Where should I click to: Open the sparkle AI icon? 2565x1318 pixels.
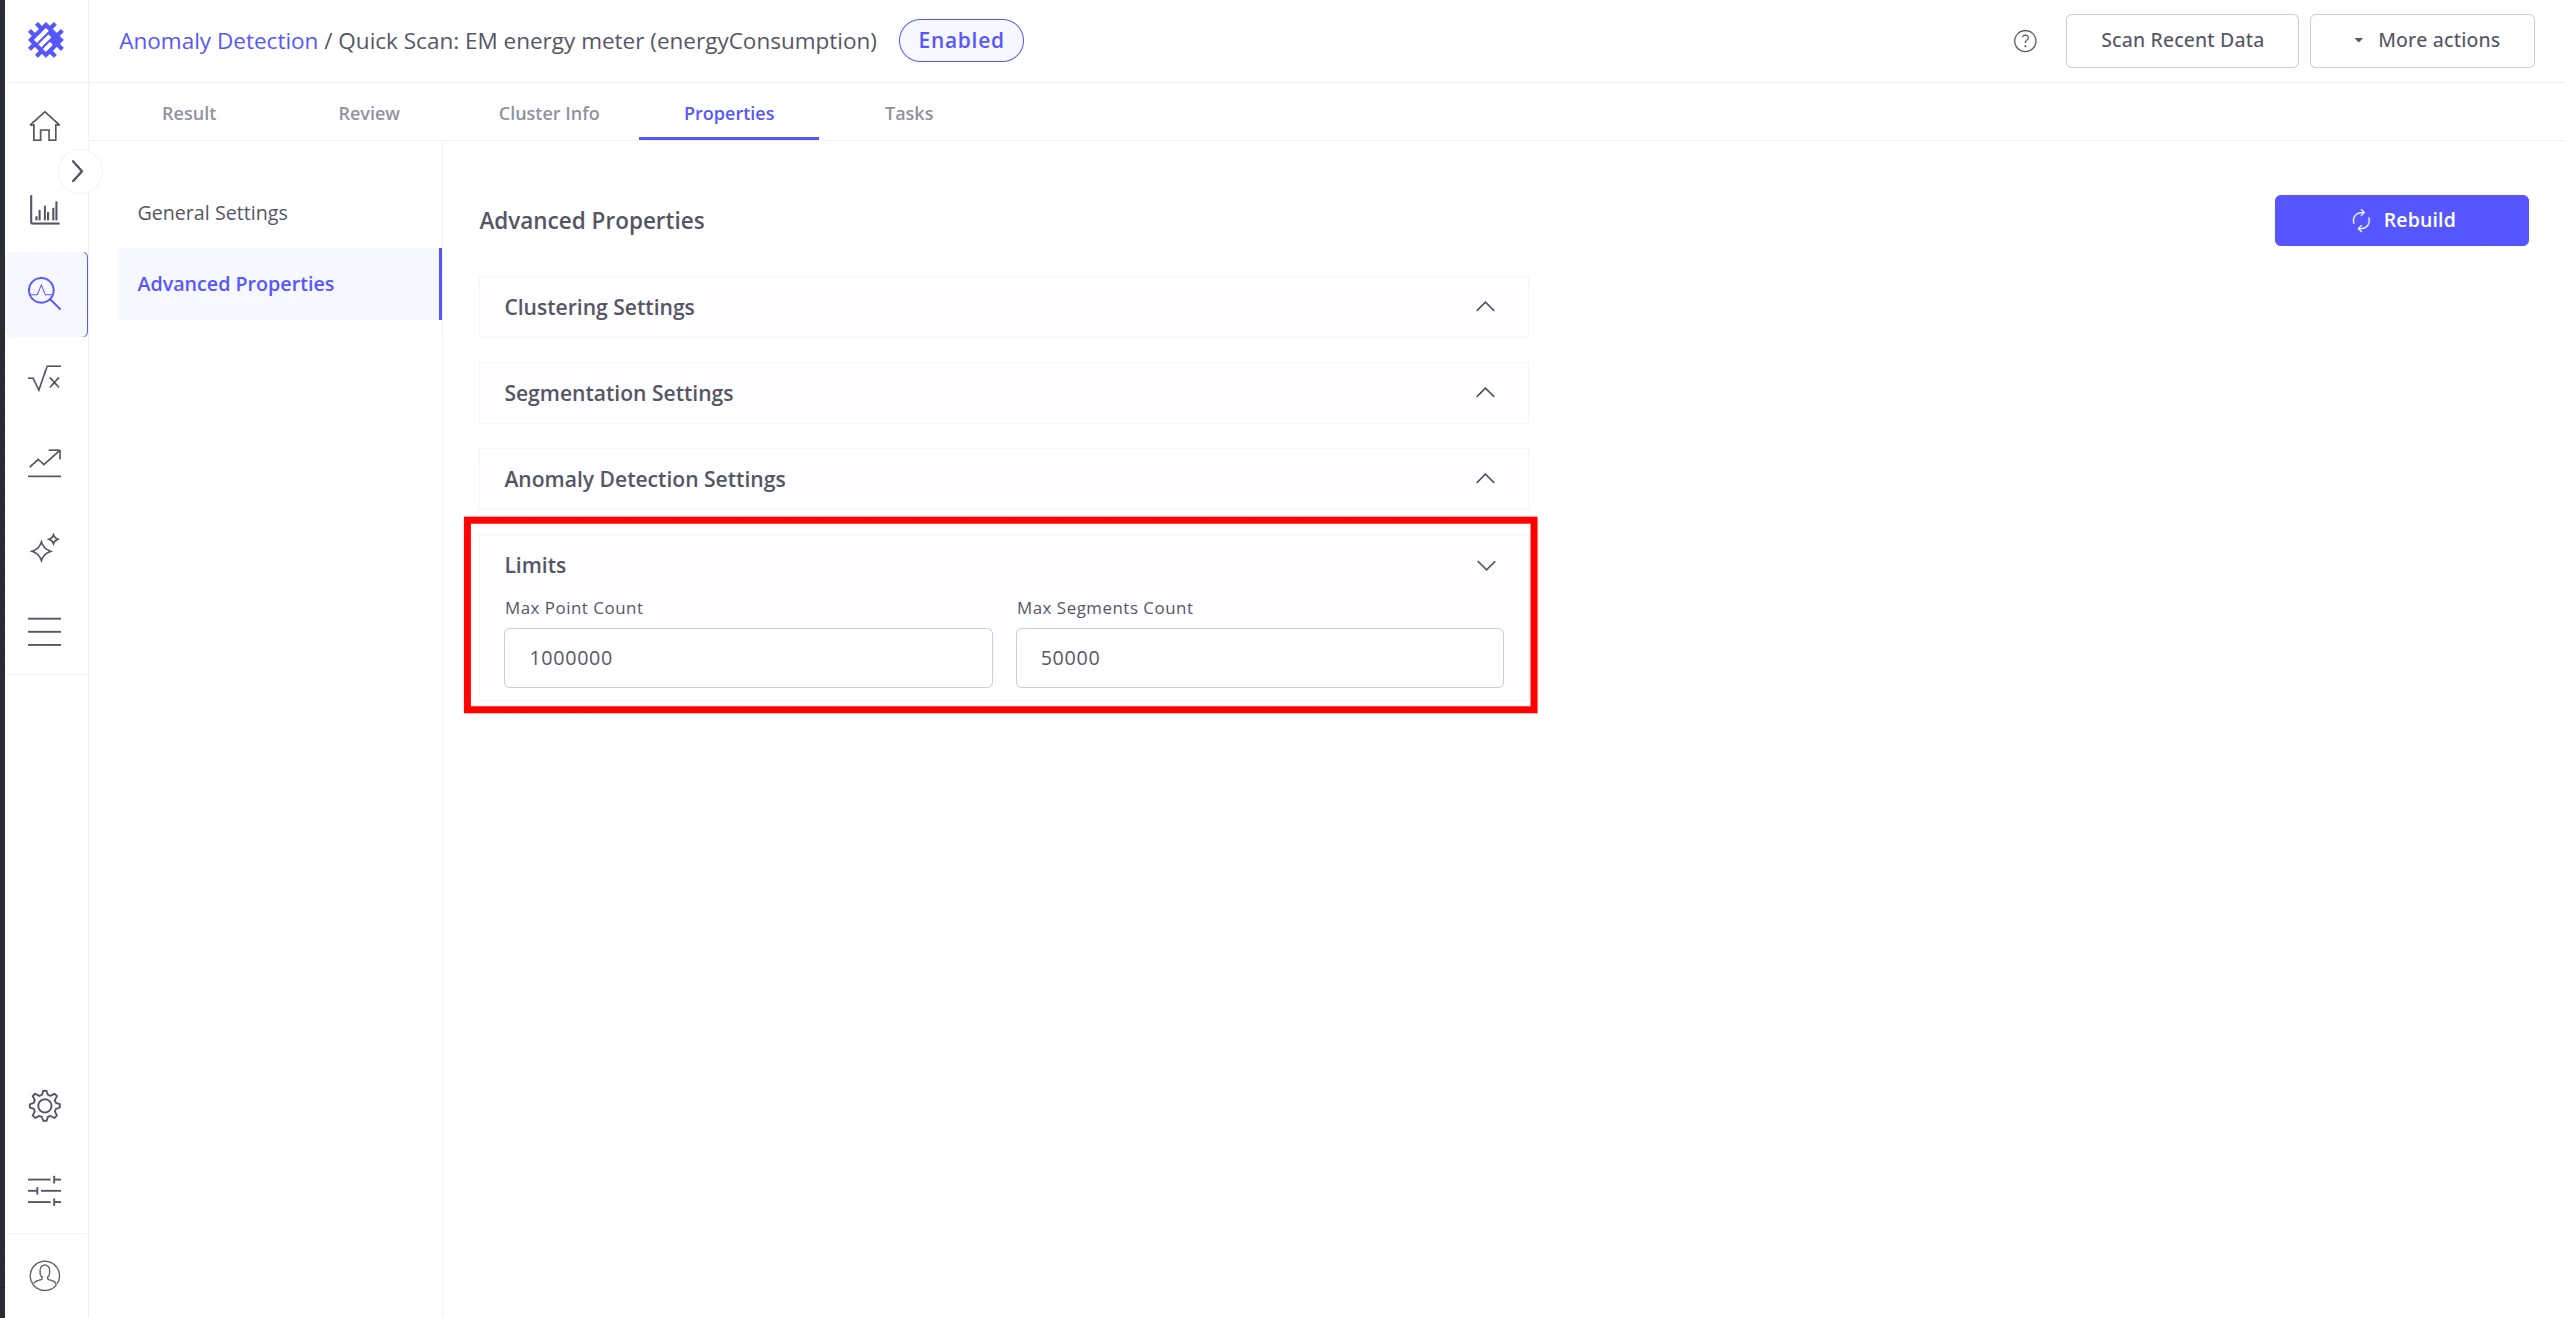point(45,548)
